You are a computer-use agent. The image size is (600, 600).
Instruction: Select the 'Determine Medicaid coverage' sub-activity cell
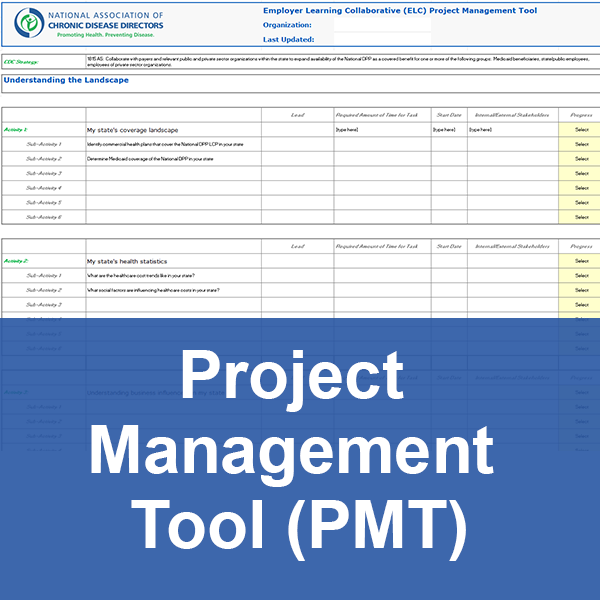pyautogui.click(x=174, y=159)
